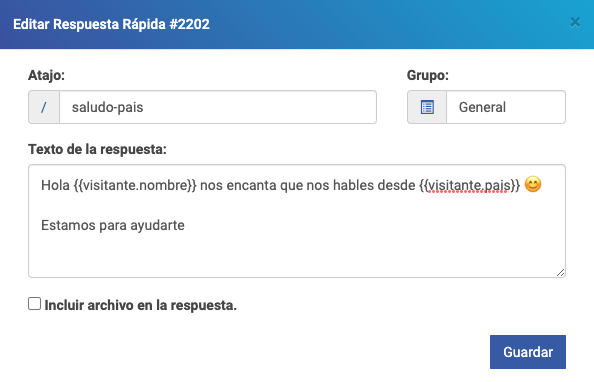Click the "Grupo:" label
The height and width of the screenshot is (382, 594).
428,75
